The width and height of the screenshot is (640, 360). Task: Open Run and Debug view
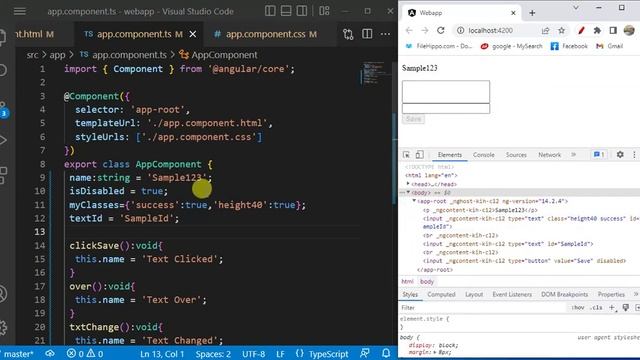click(x=3, y=140)
